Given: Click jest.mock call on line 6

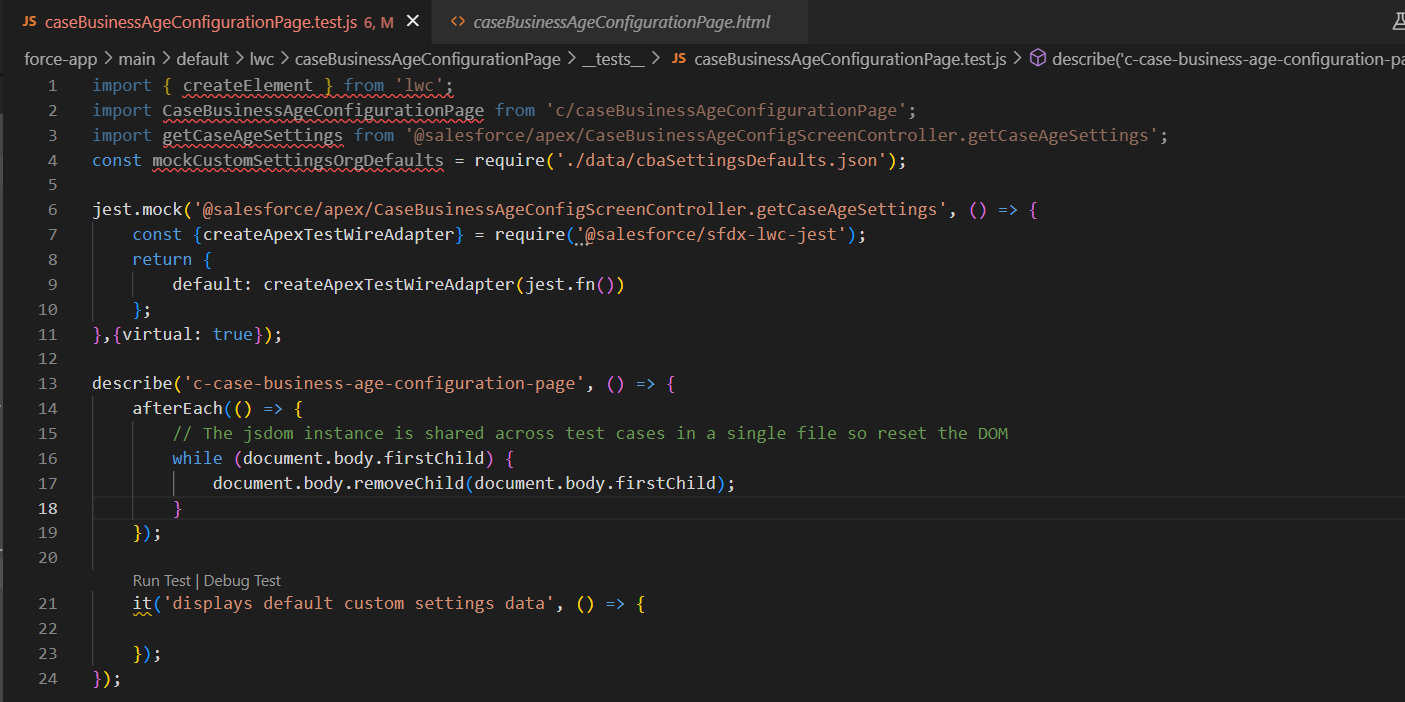Looking at the screenshot, I should click(137, 210).
